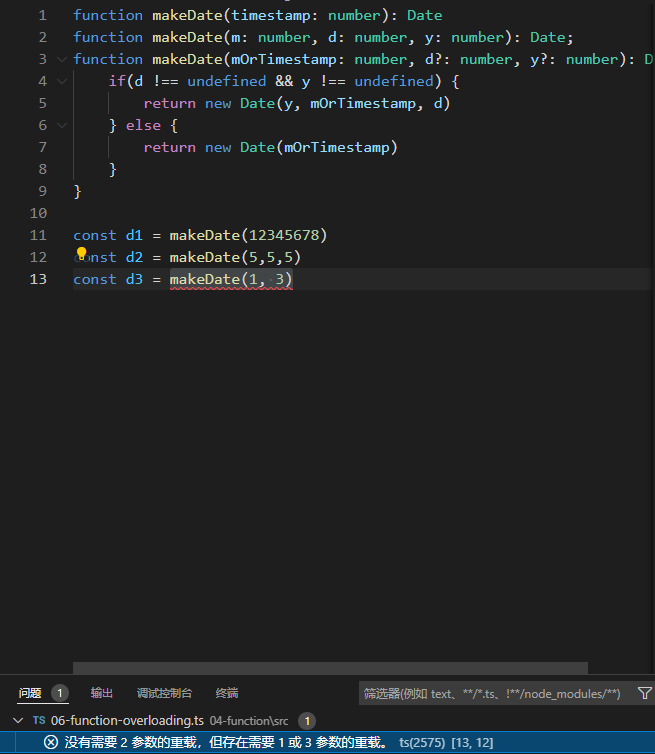Click the problem count badge beside 问题 tab
The width and height of the screenshot is (655, 754).
60,693
